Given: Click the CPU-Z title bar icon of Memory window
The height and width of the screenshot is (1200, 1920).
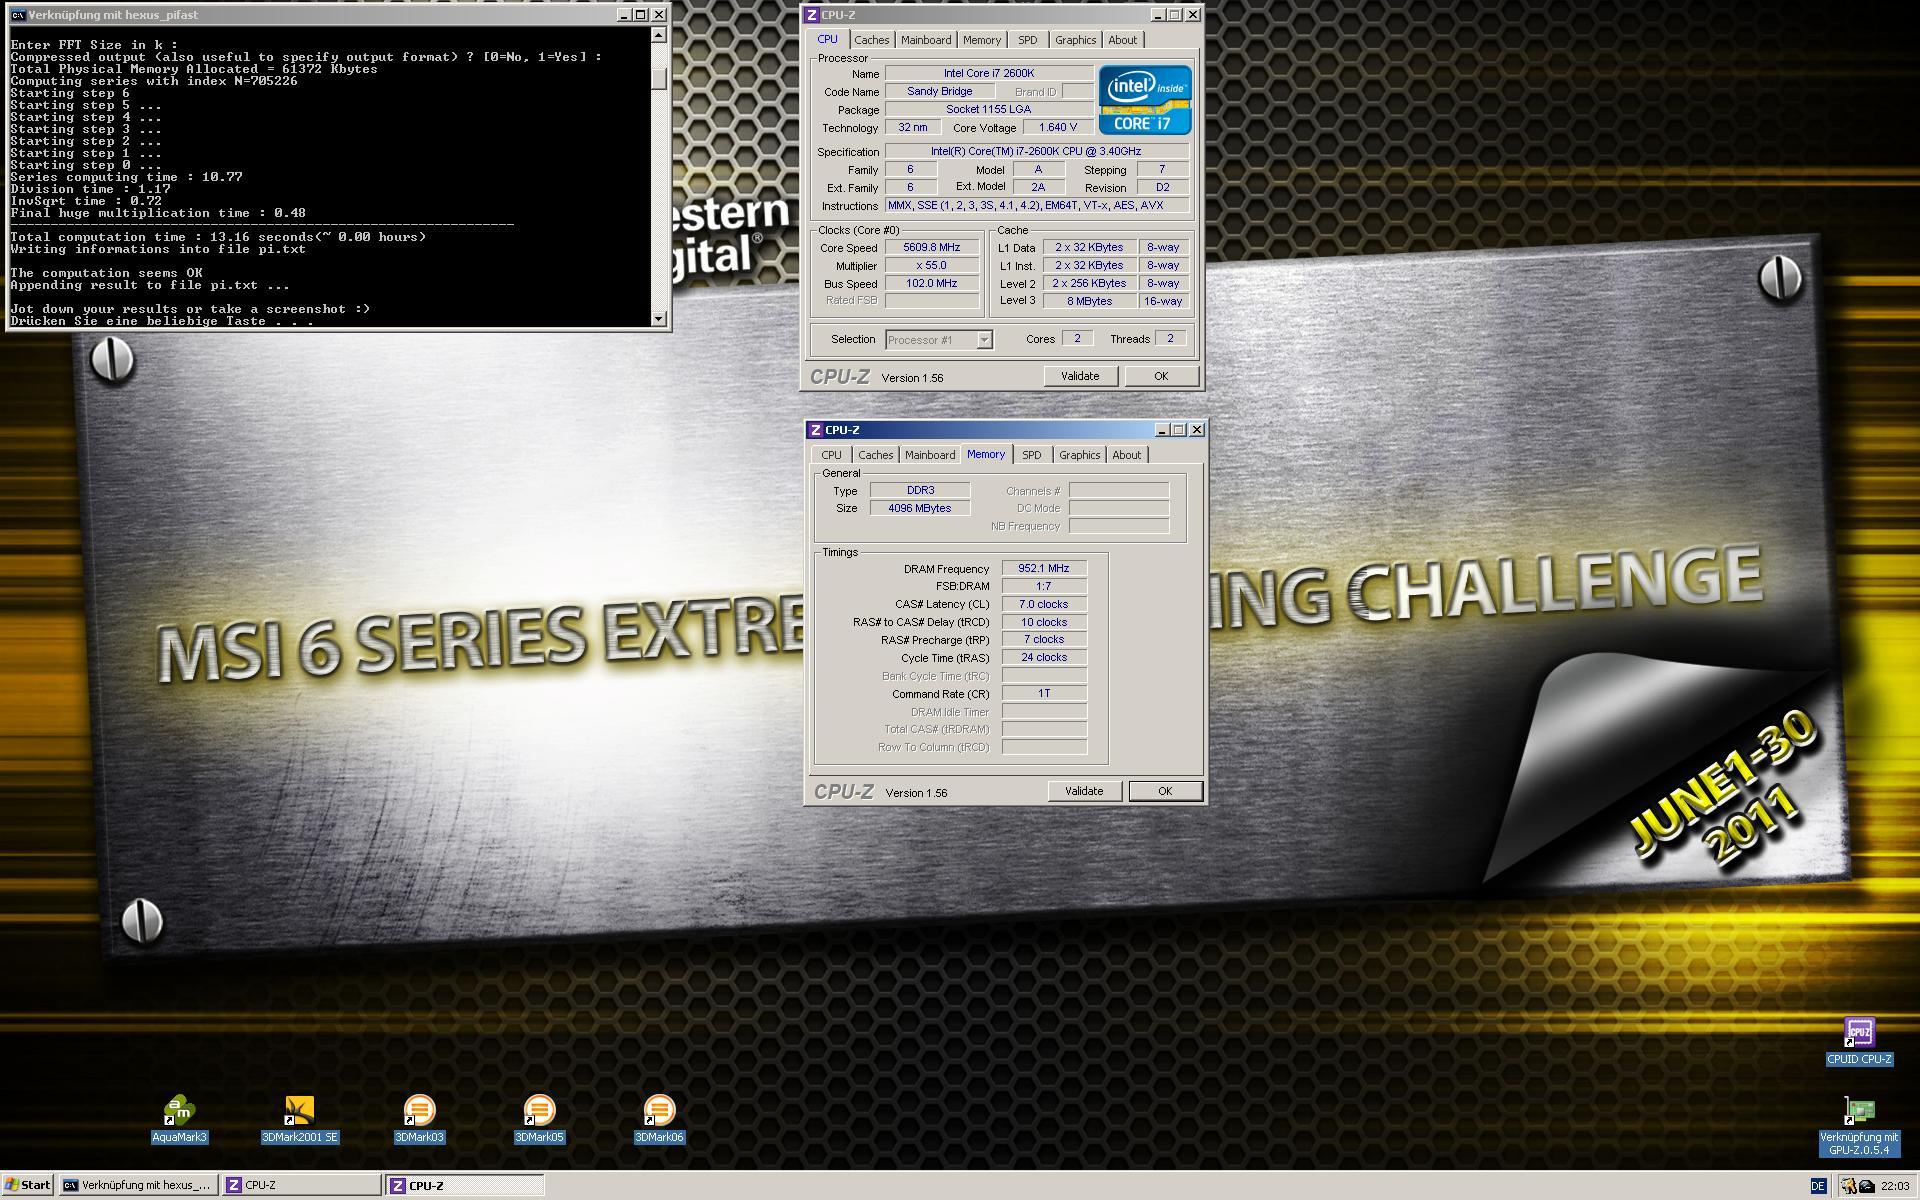Looking at the screenshot, I should (816, 430).
